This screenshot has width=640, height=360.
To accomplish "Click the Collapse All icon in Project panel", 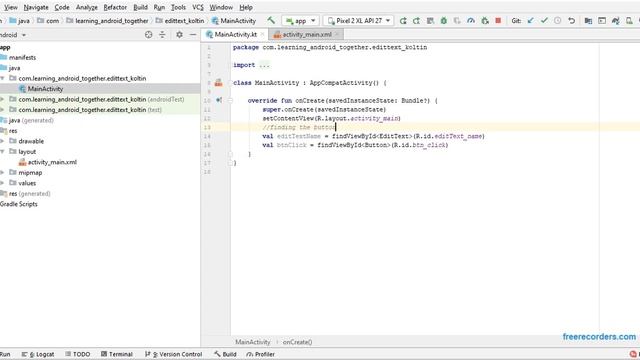I will click(162, 35).
